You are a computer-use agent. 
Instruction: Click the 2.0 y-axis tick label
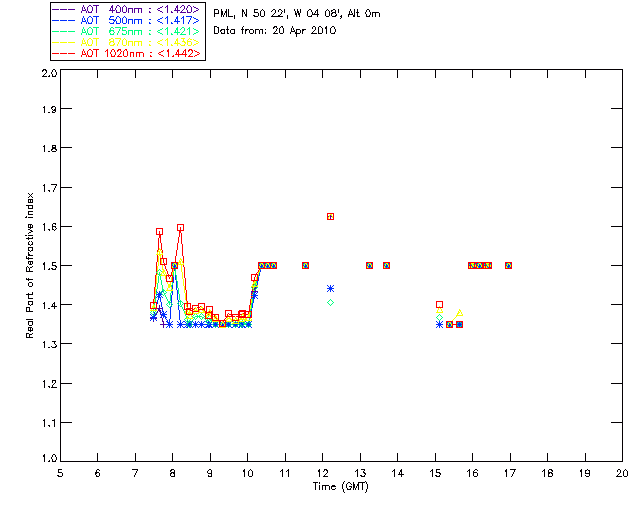coord(49,73)
